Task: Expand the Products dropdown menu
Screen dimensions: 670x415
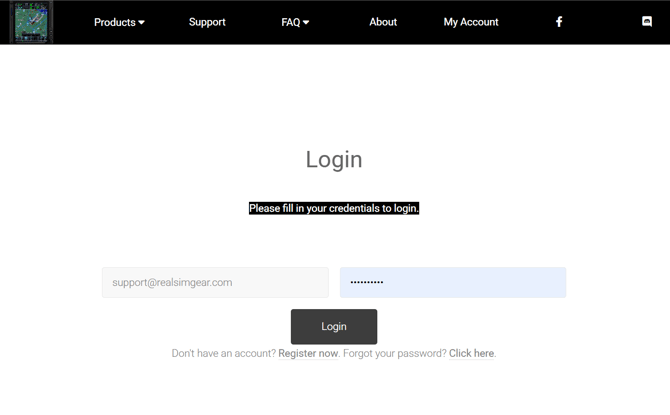Action: pos(119,22)
